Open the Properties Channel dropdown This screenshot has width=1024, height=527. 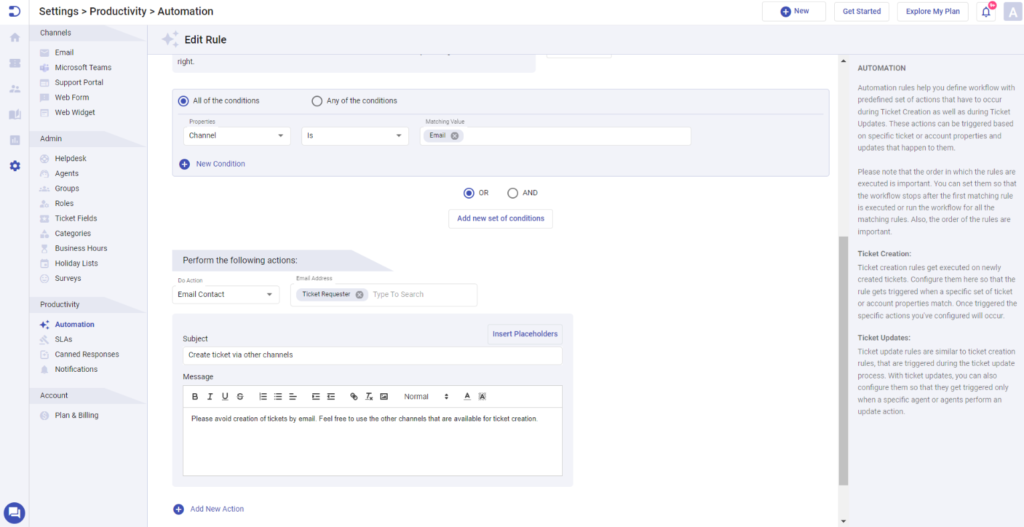click(x=237, y=136)
